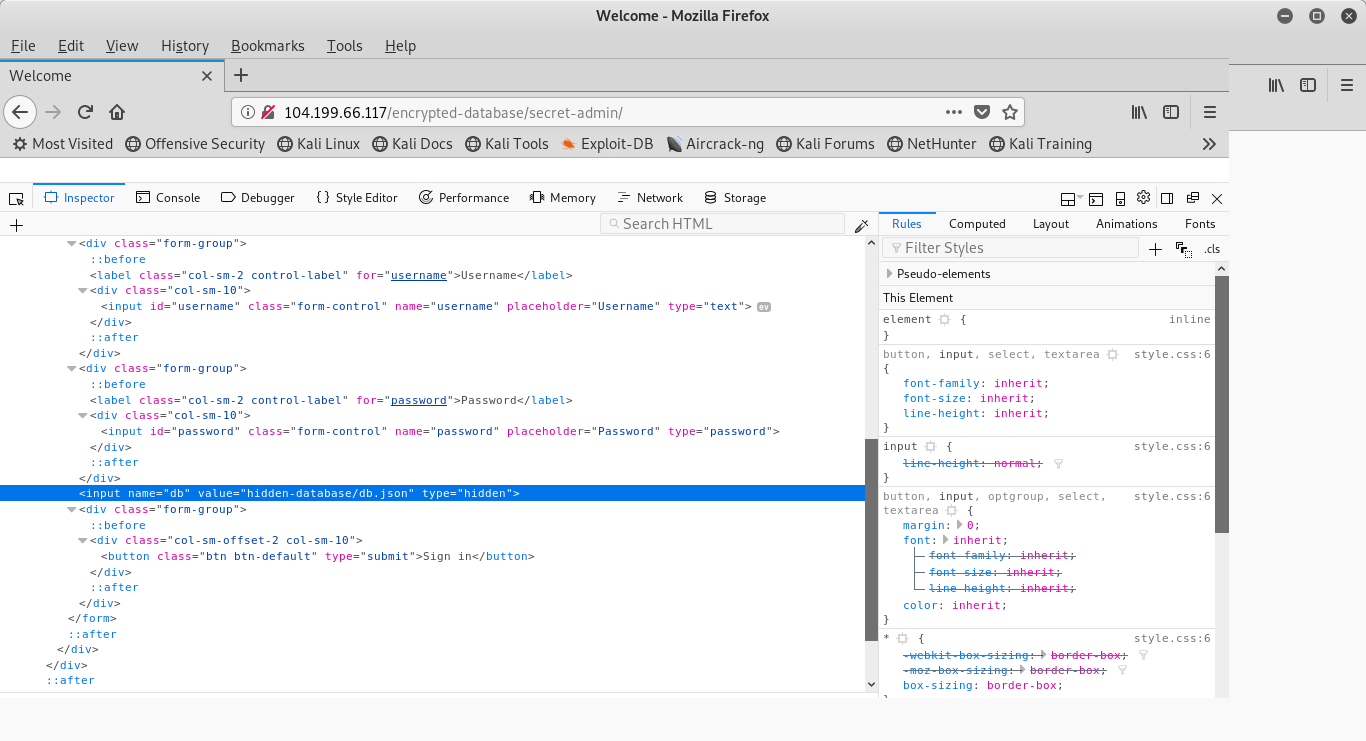Activate the element picker tool
Viewport: 1366px width, 741px height.
[x=16, y=198]
